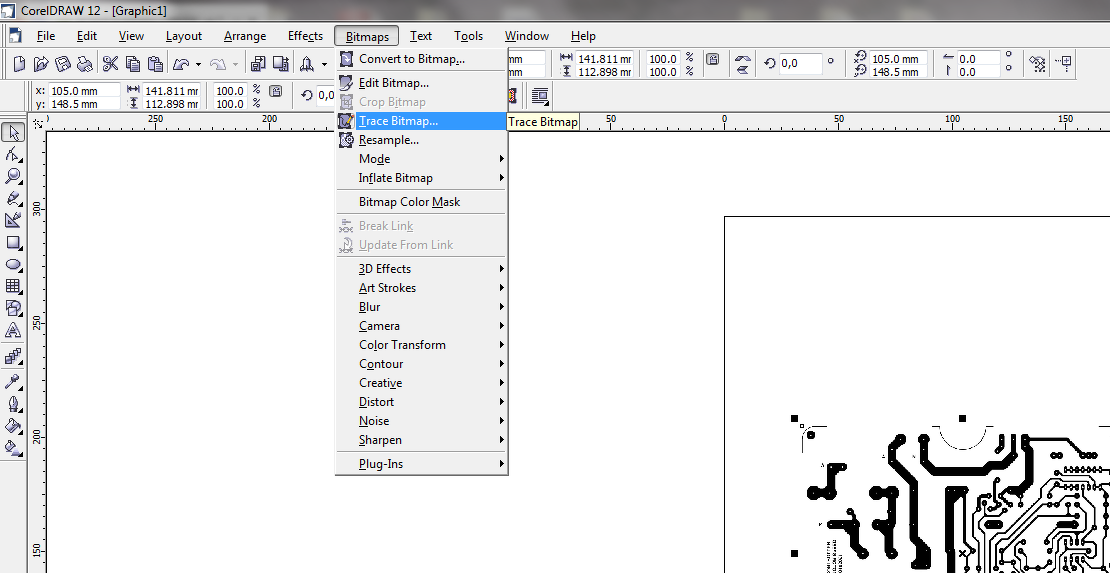Viewport: 1110px width, 573px height.
Task: Expand the Mode submenu
Action: pyautogui.click(x=421, y=159)
